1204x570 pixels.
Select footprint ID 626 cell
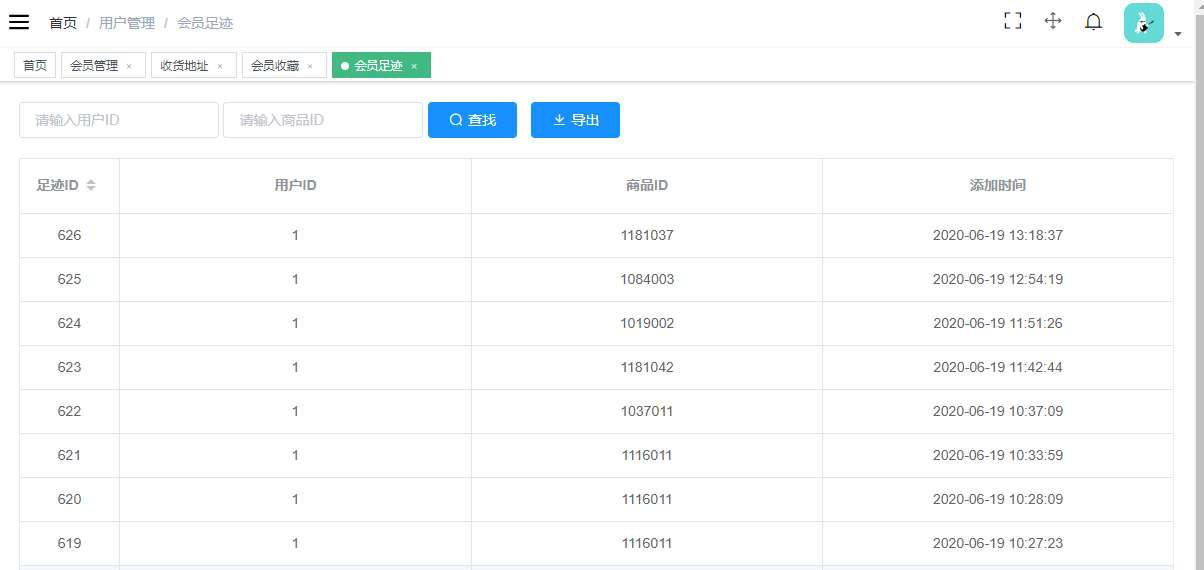pyautogui.click(x=70, y=235)
